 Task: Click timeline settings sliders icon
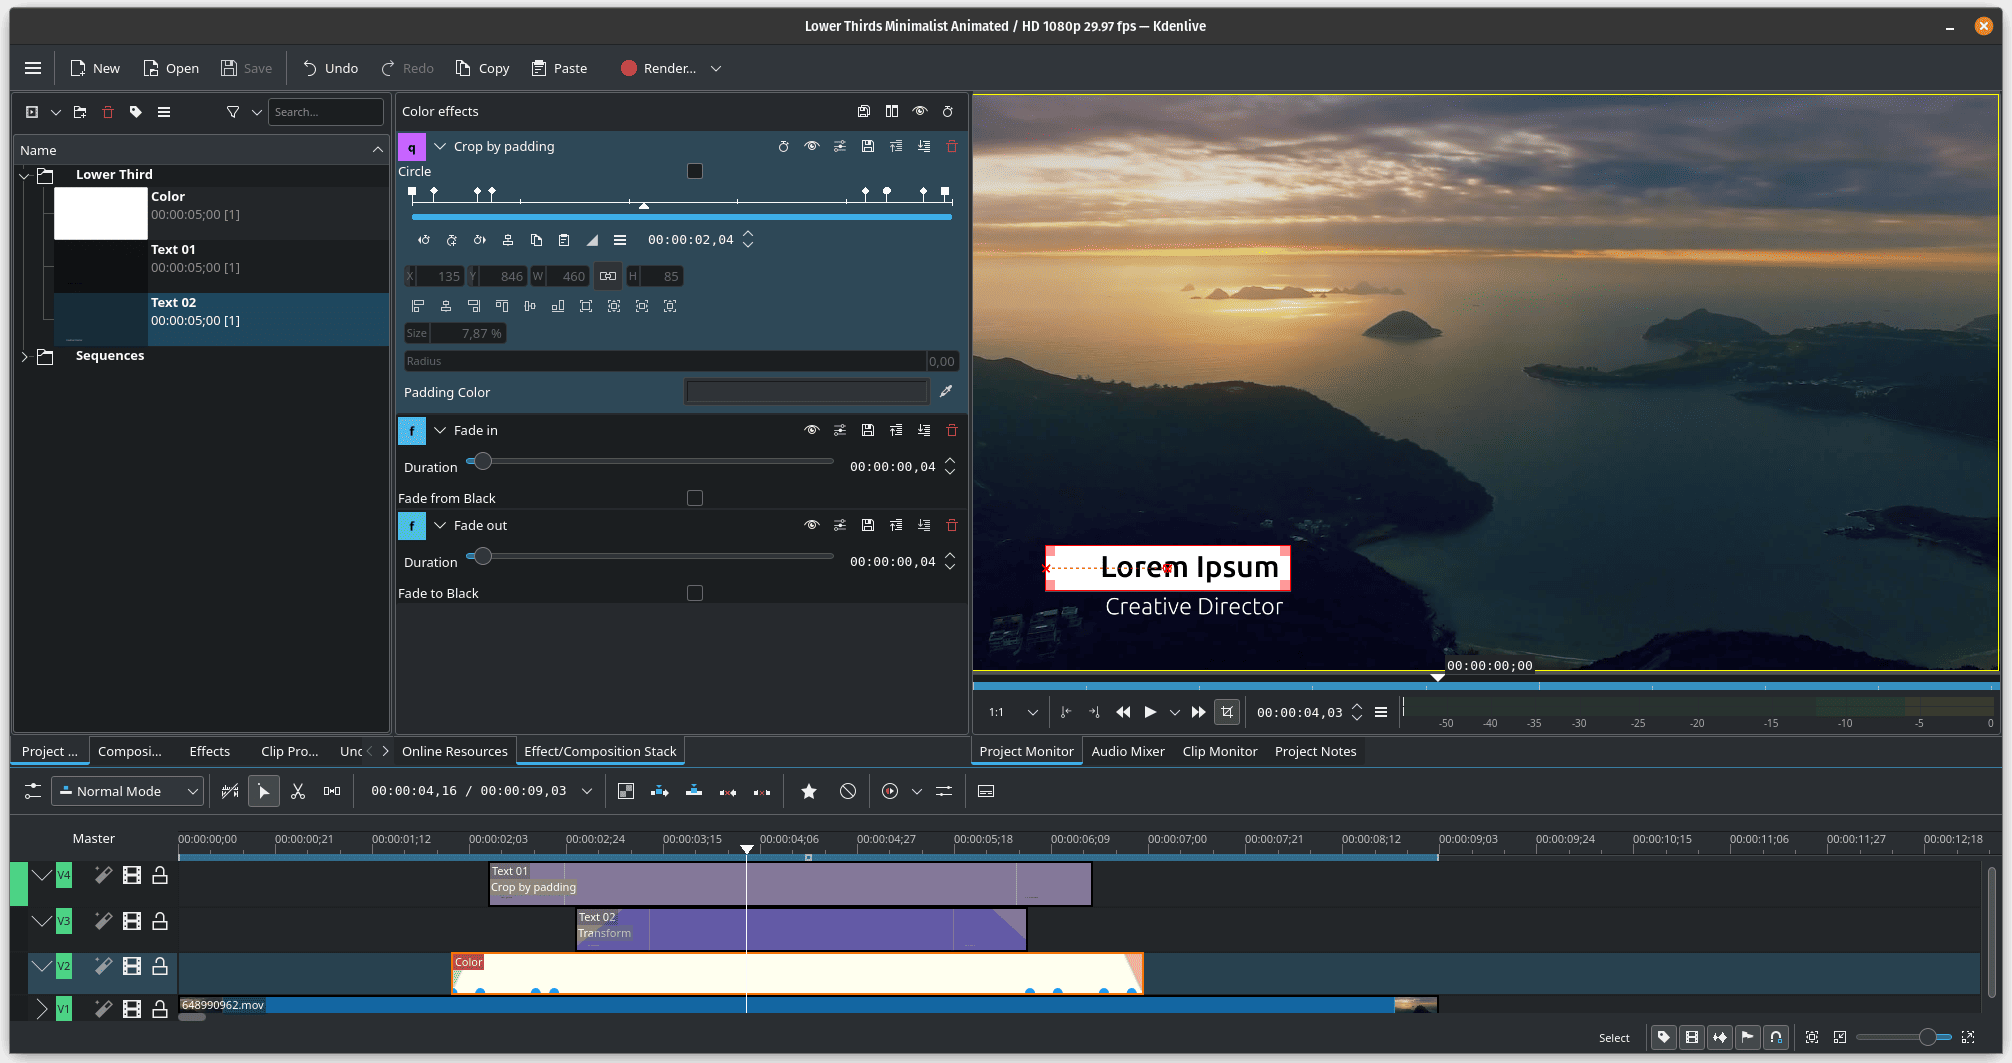point(33,791)
